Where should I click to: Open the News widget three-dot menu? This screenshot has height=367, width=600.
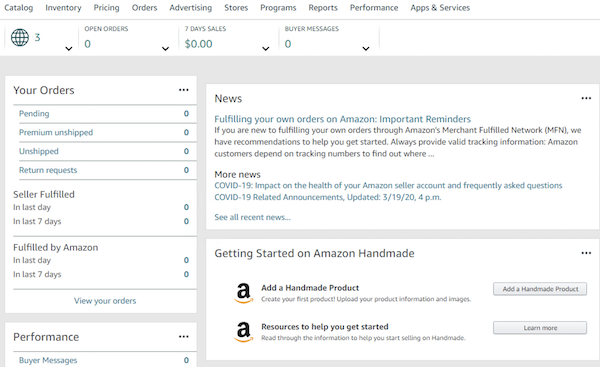(x=586, y=98)
